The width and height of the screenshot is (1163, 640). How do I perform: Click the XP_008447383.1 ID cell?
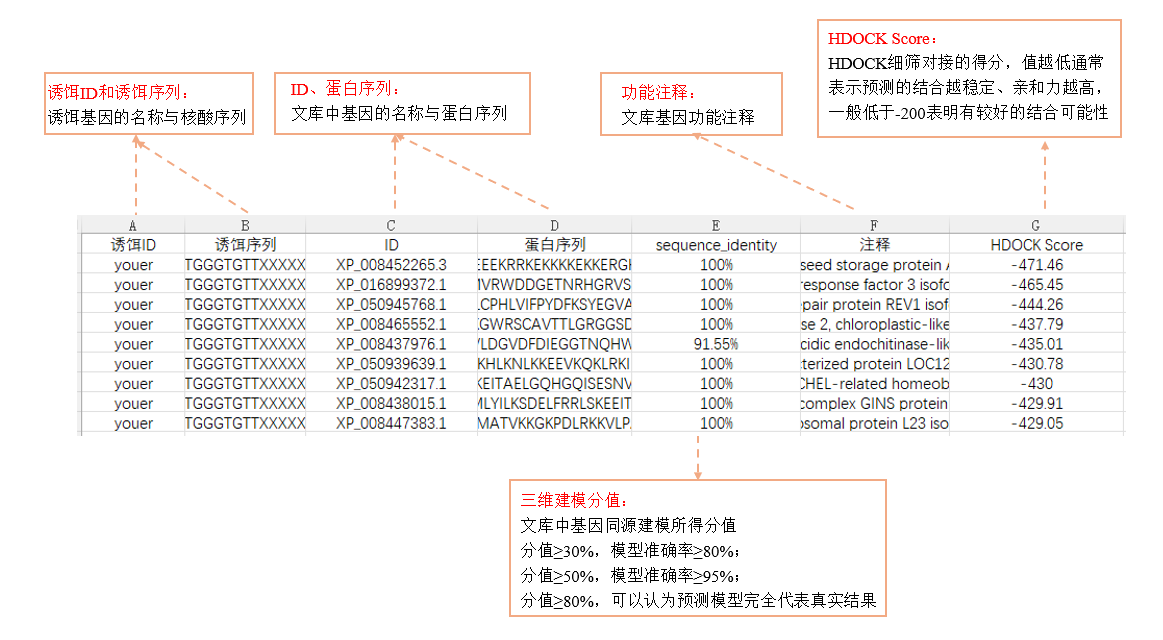(391, 423)
